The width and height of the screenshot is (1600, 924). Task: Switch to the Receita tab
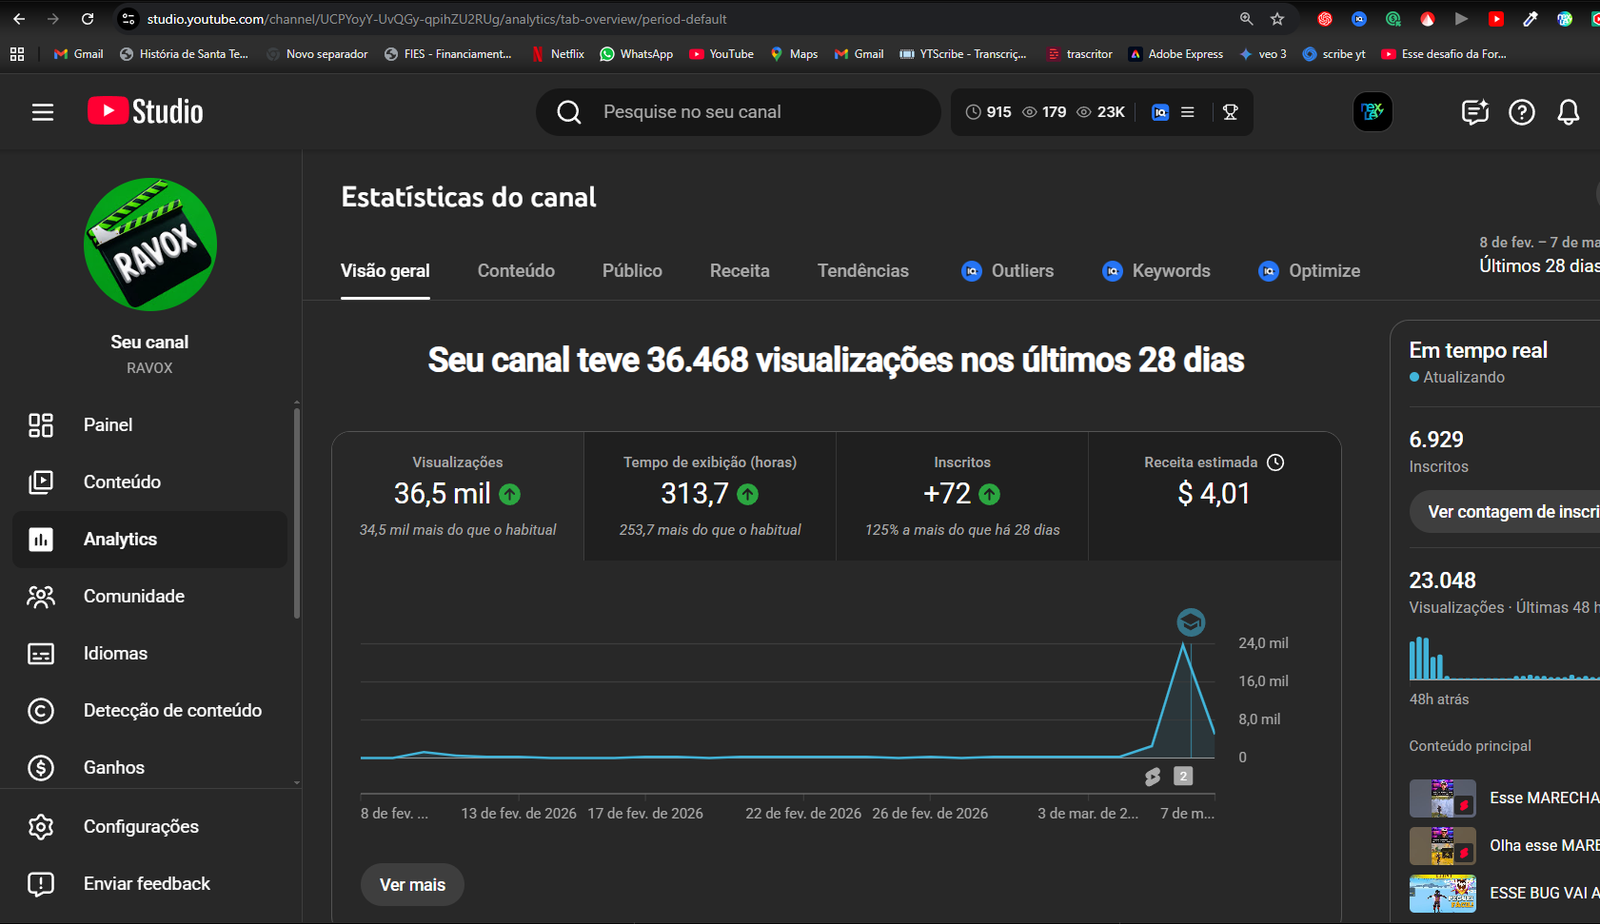point(740,271)
